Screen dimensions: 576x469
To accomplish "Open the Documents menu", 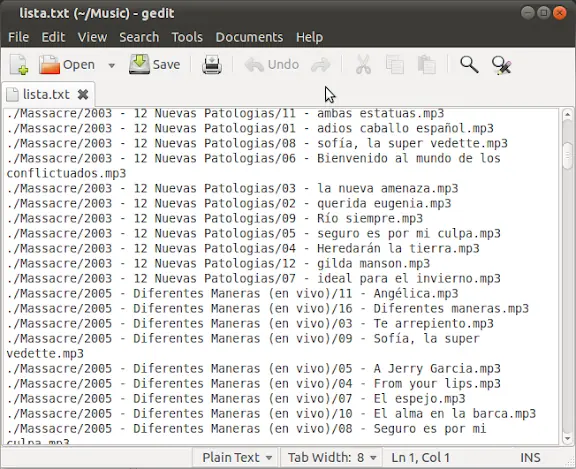I will pos(249,37).
